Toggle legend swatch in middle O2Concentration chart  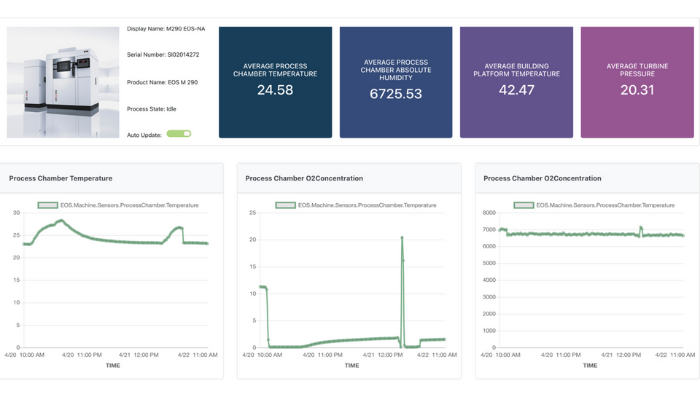(286, 205)
